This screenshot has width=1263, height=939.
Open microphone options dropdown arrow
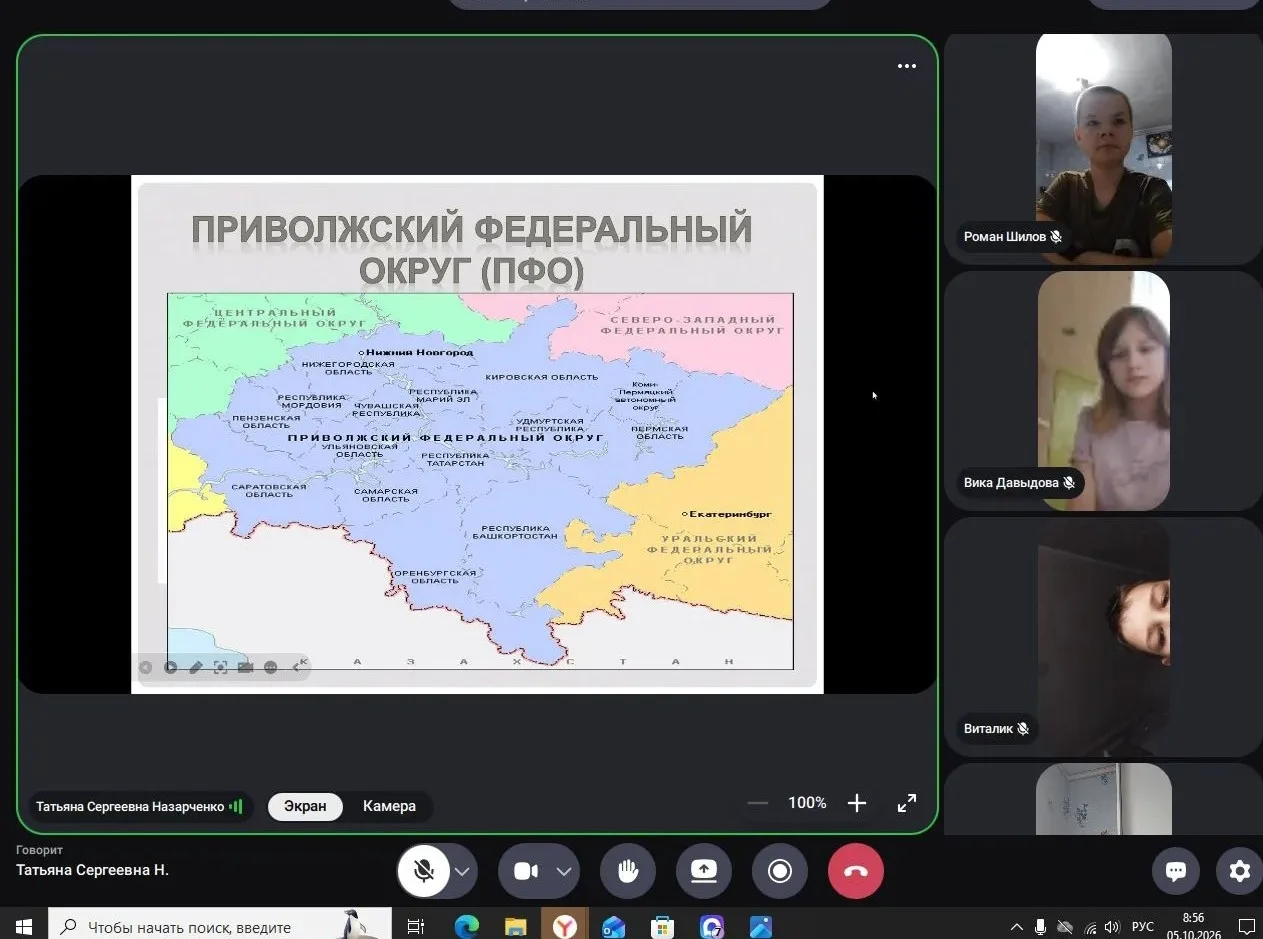coord(463,871)
